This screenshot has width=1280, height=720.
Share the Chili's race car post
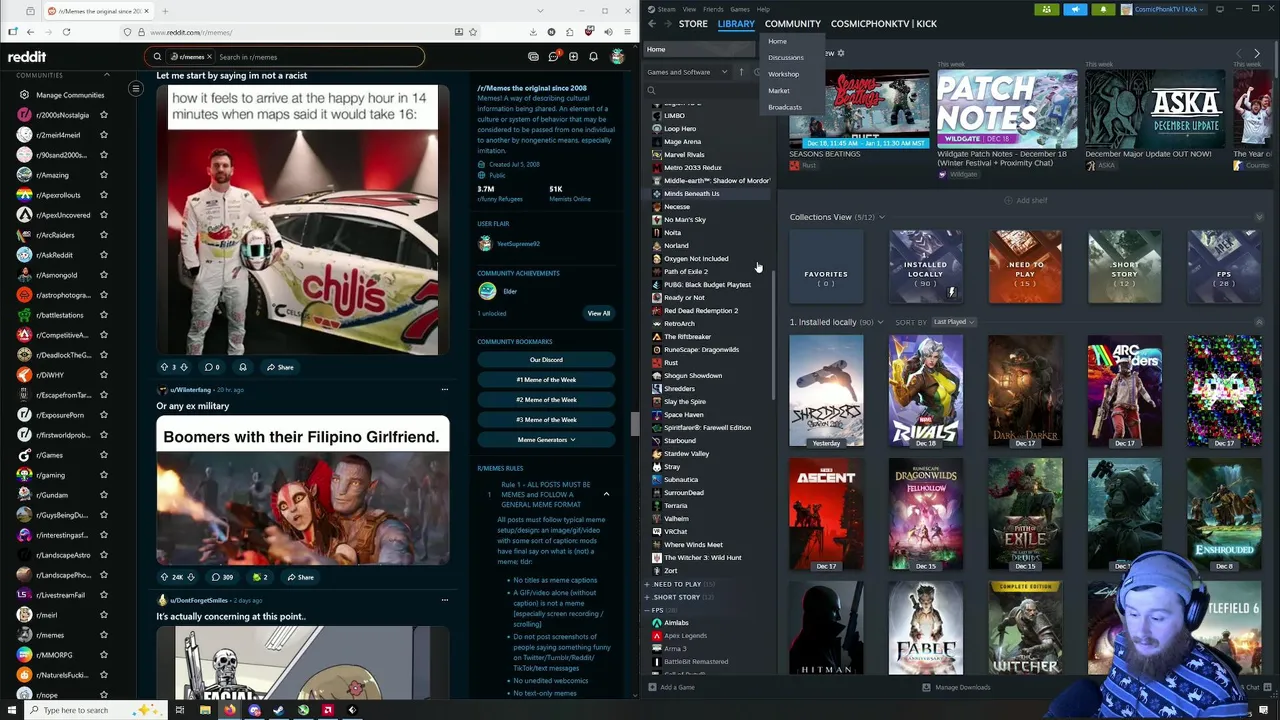[279, 367]
